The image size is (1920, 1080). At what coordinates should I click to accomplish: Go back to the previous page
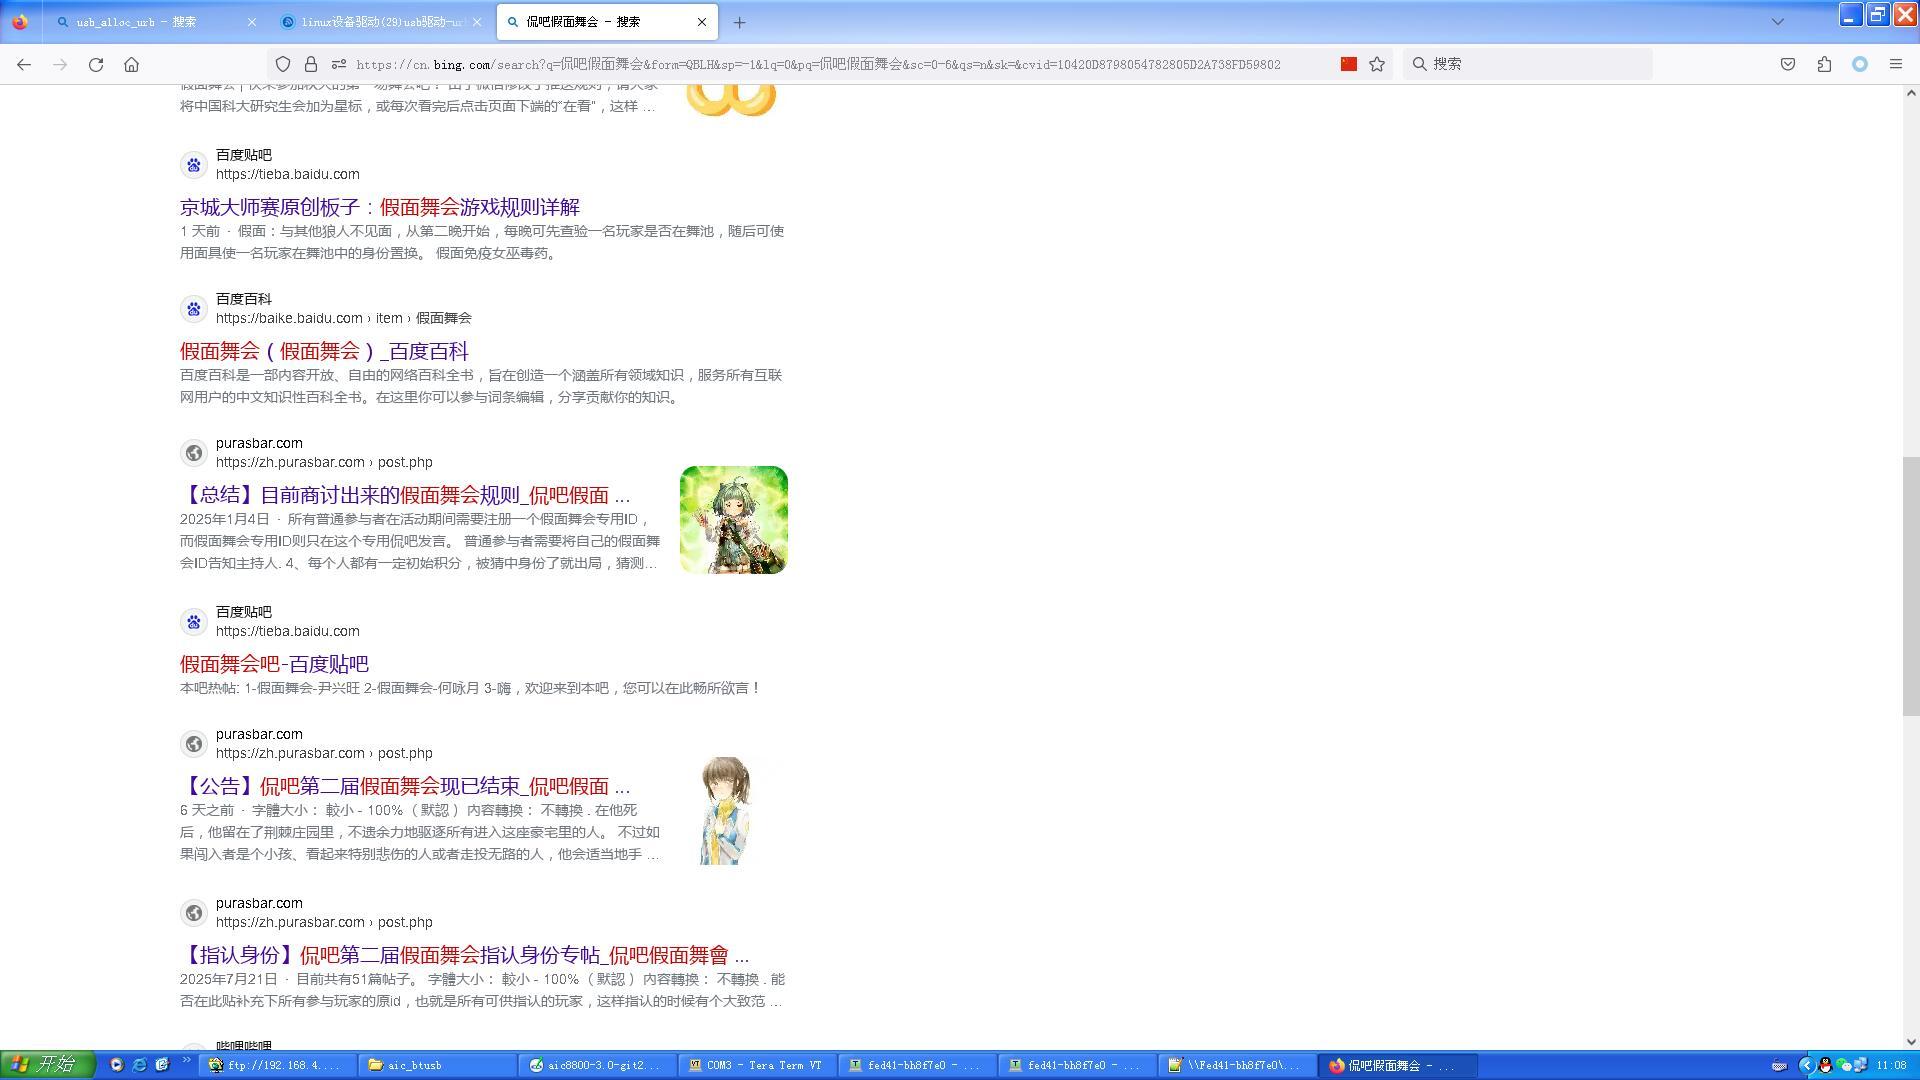pos(24,64)
